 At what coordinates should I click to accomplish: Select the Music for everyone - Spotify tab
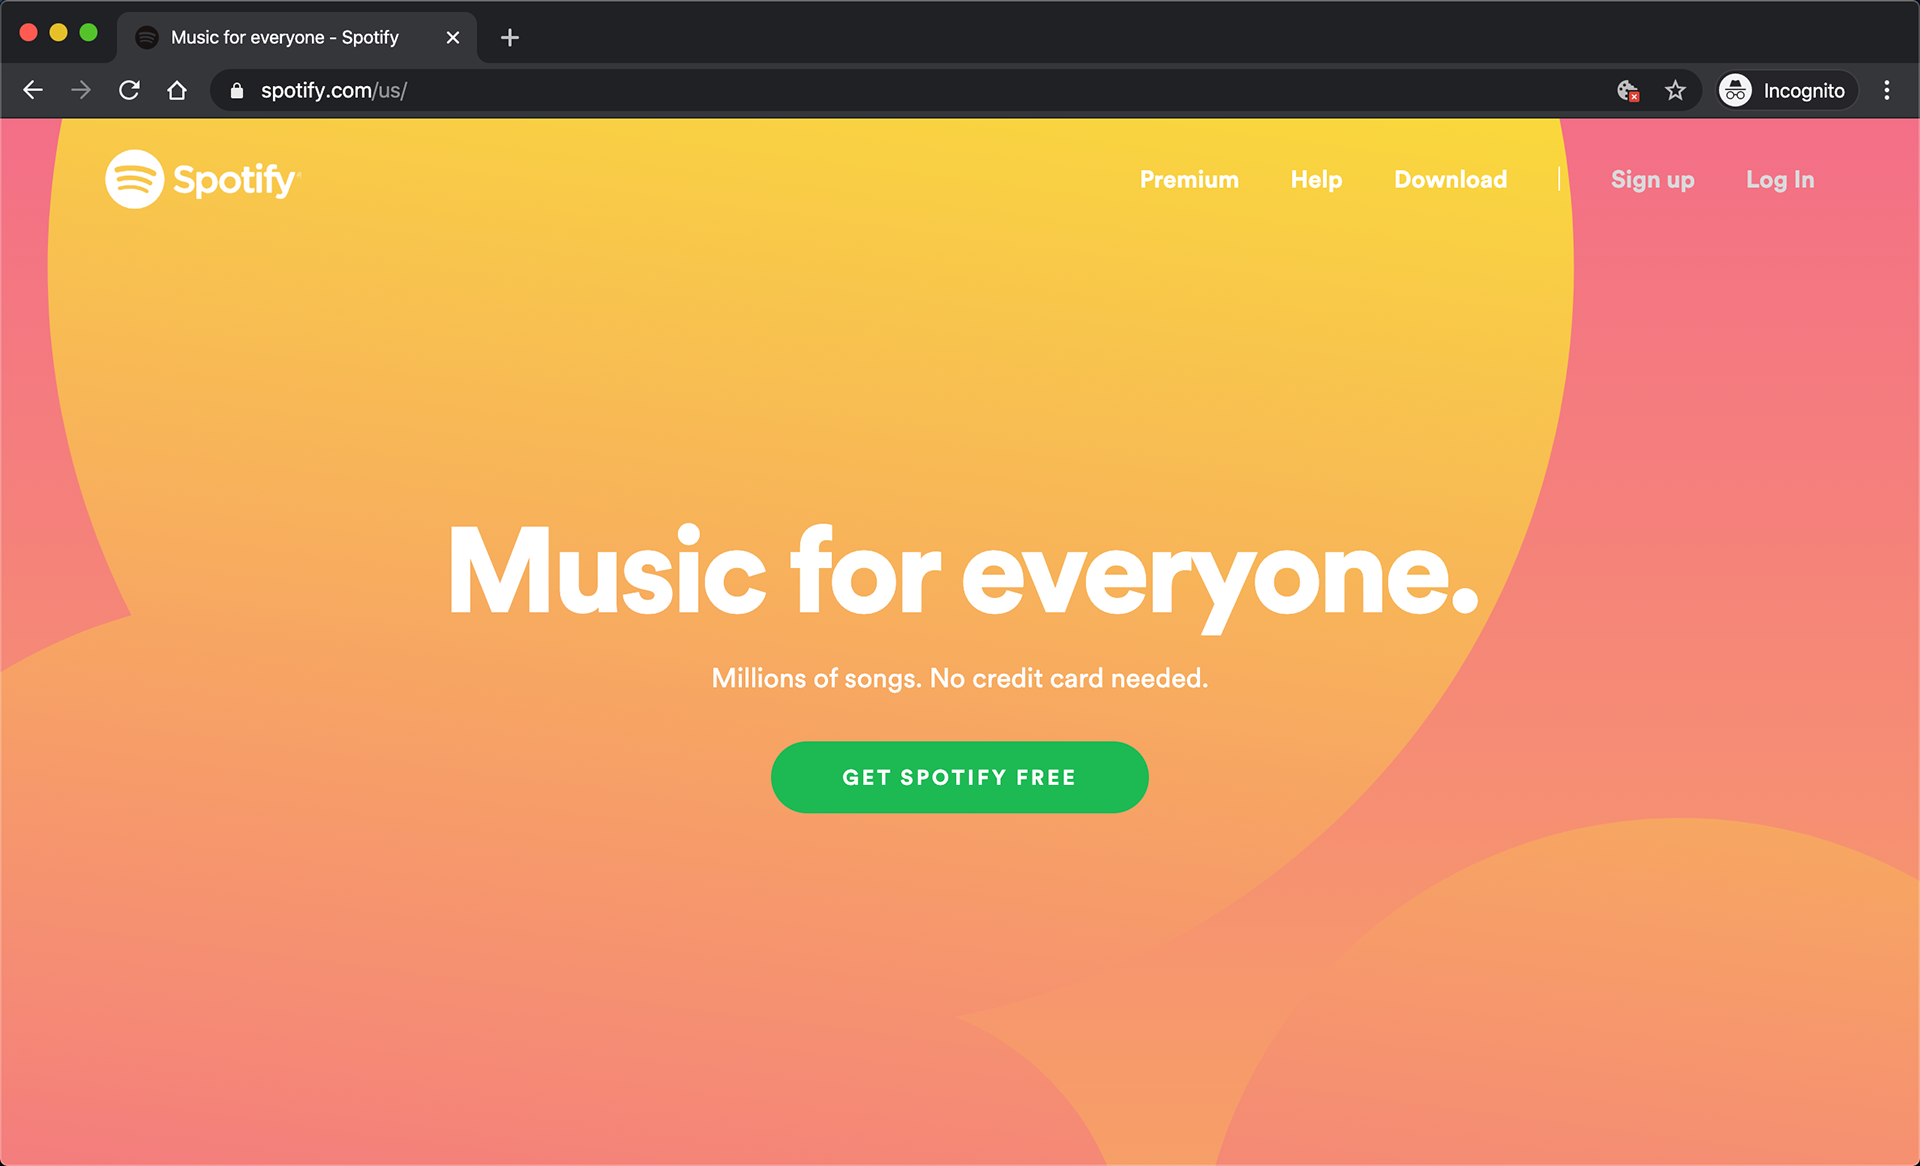[297, 38]
